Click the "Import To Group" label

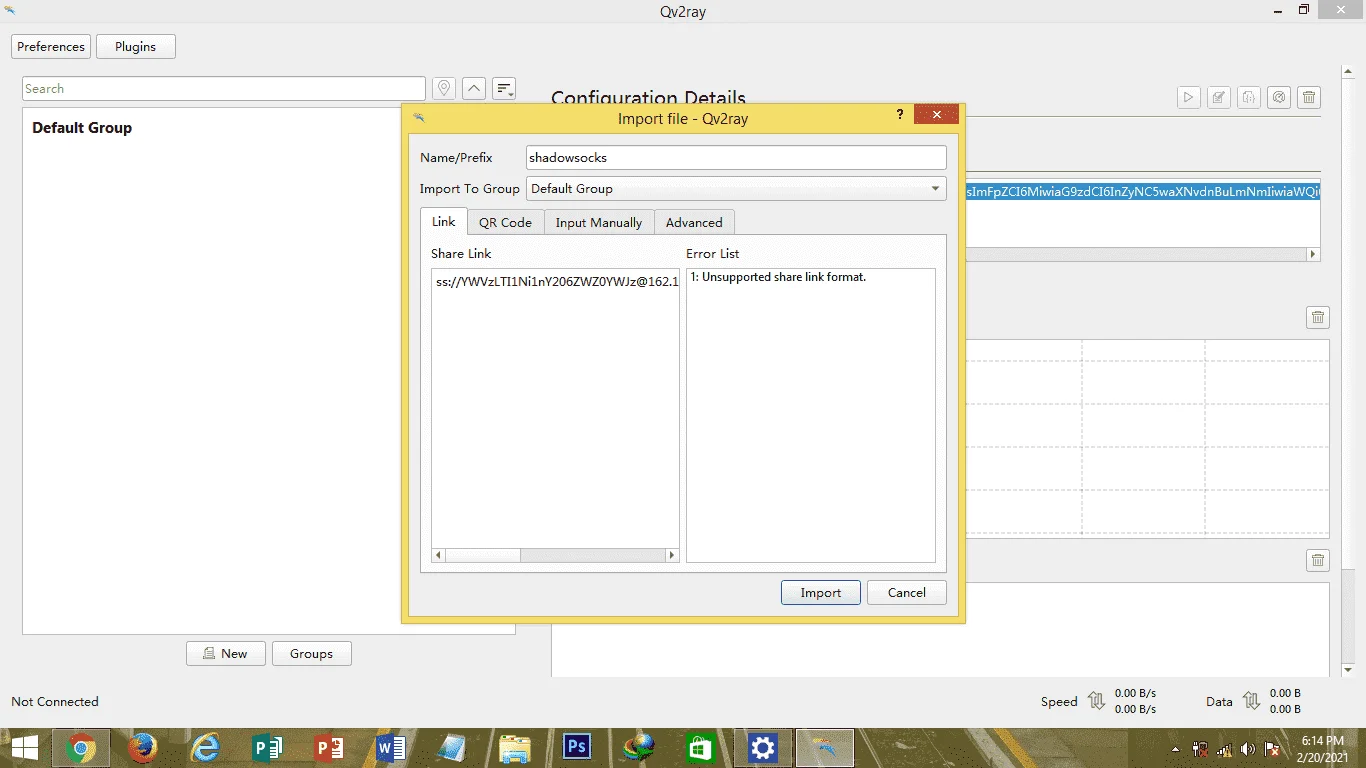[x=470, y=188]
